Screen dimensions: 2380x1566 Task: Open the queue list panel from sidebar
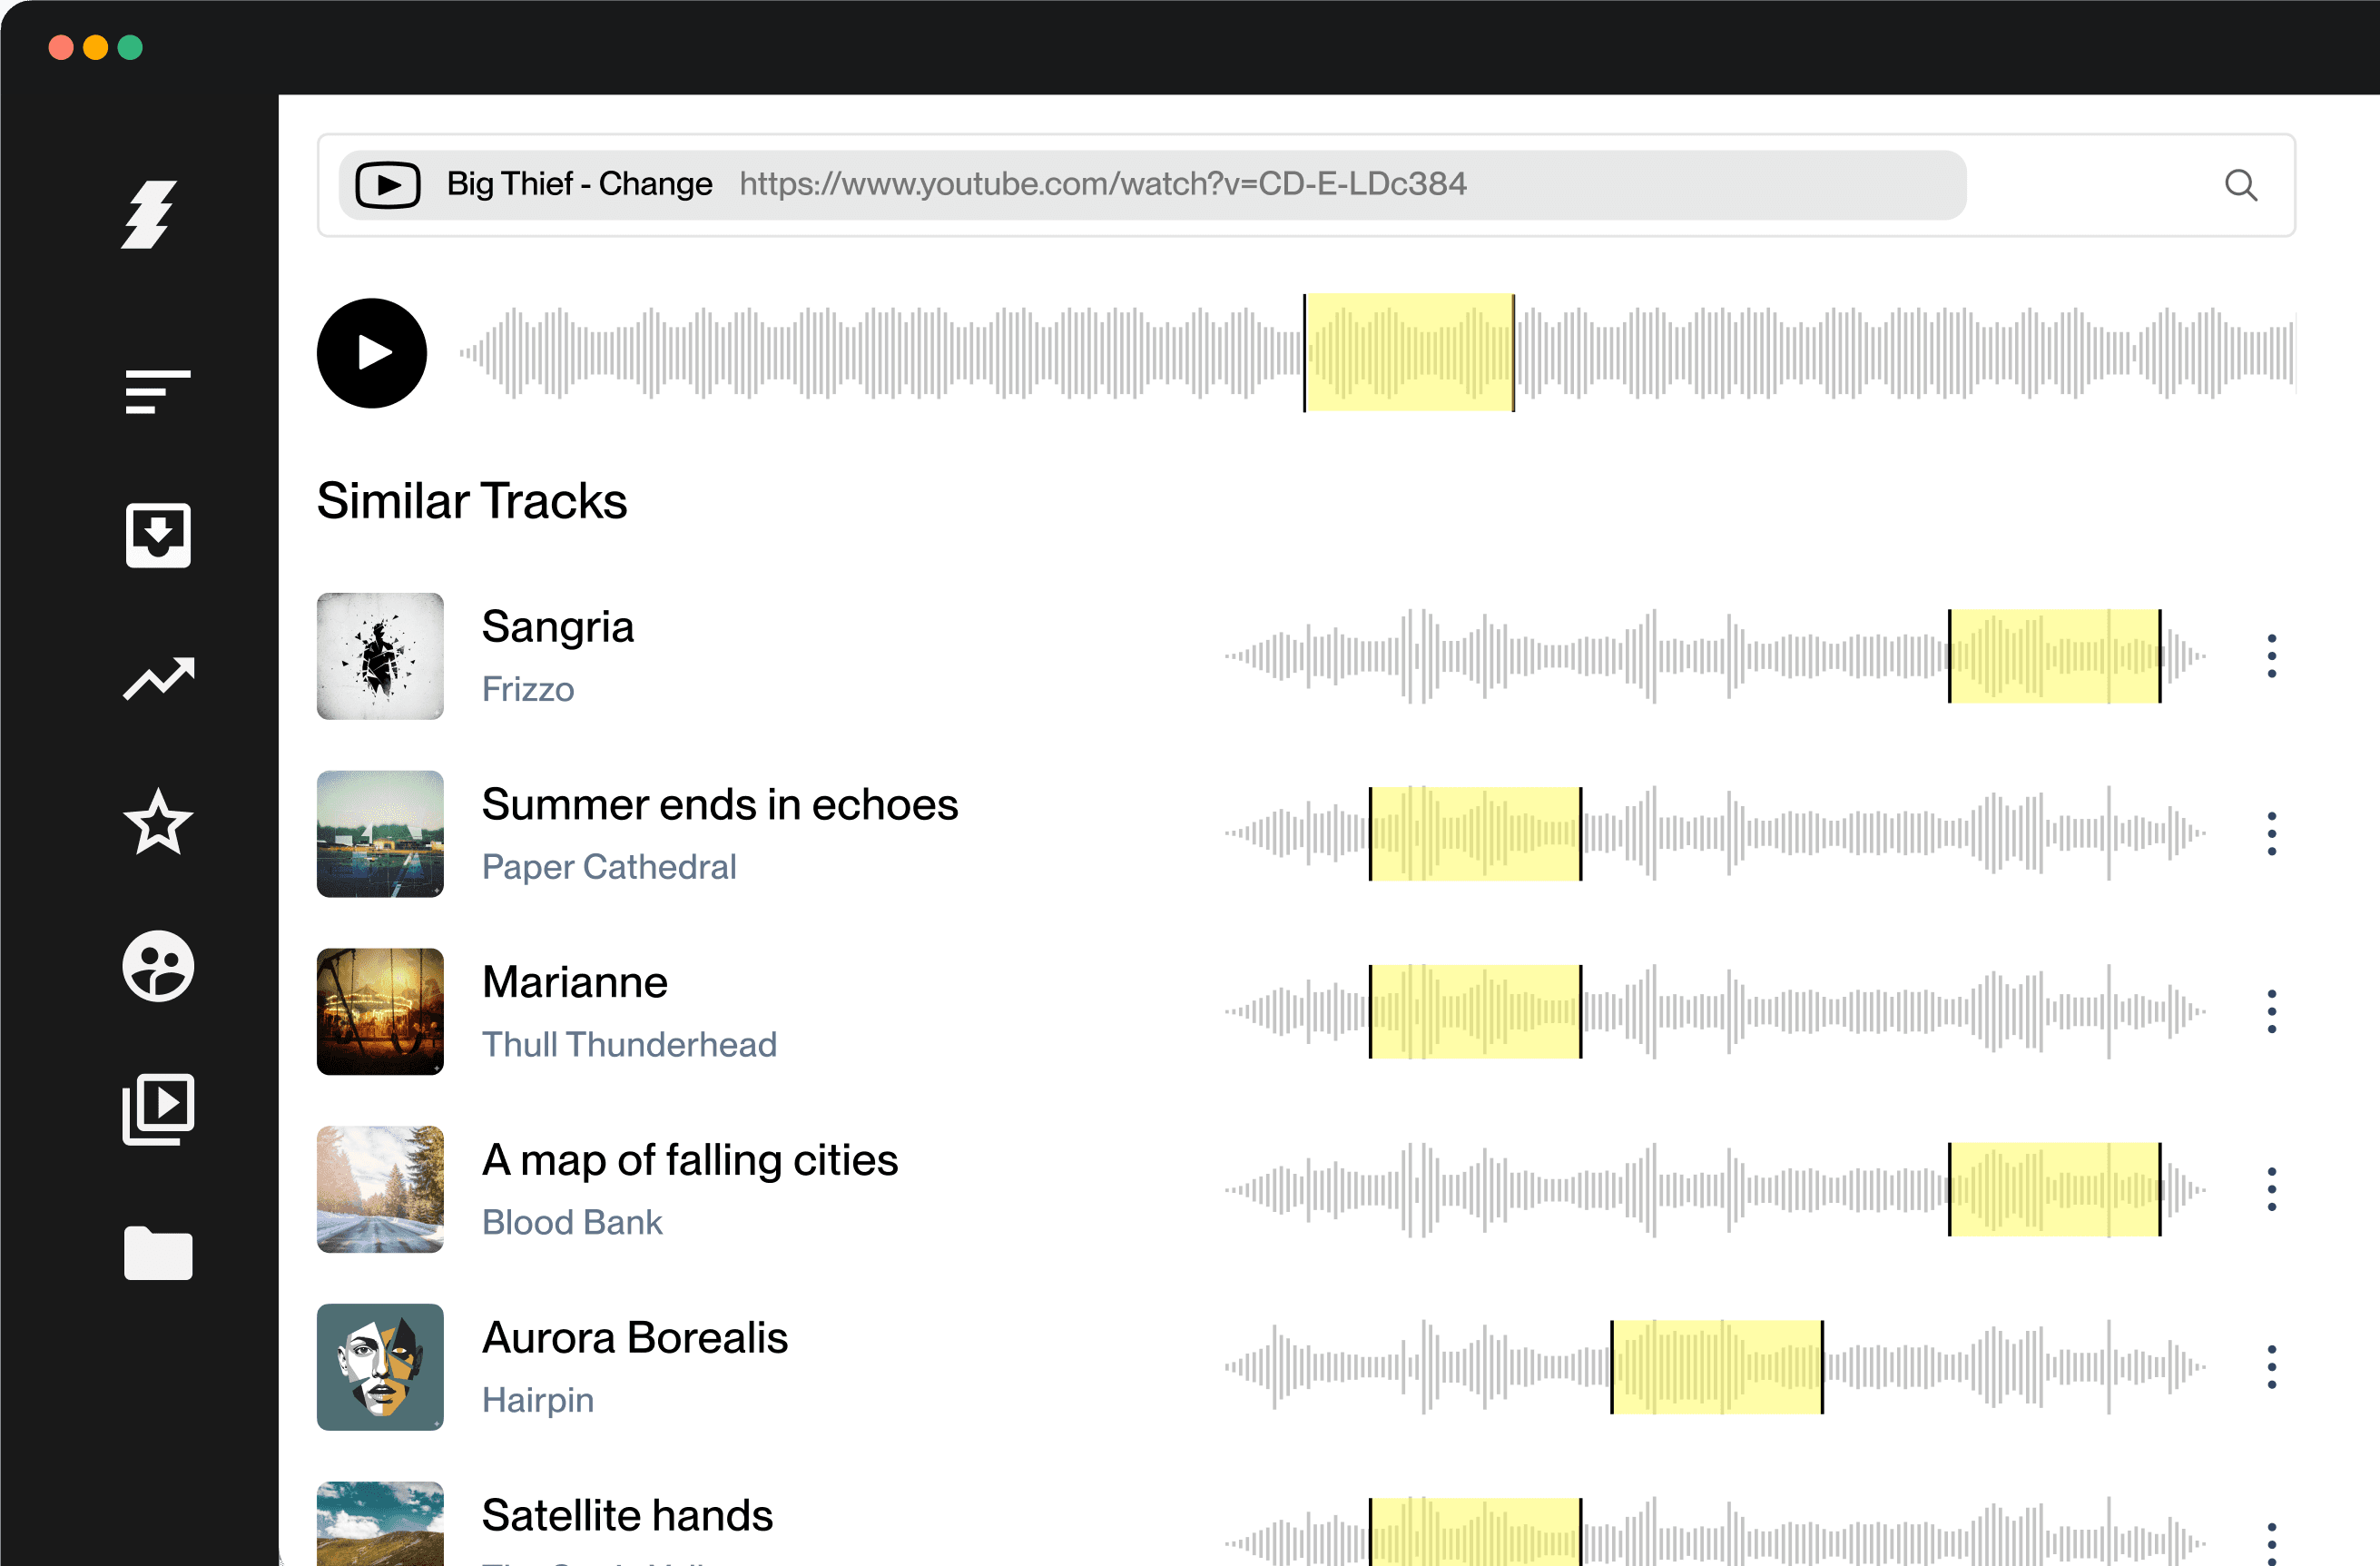coord(157,392)
